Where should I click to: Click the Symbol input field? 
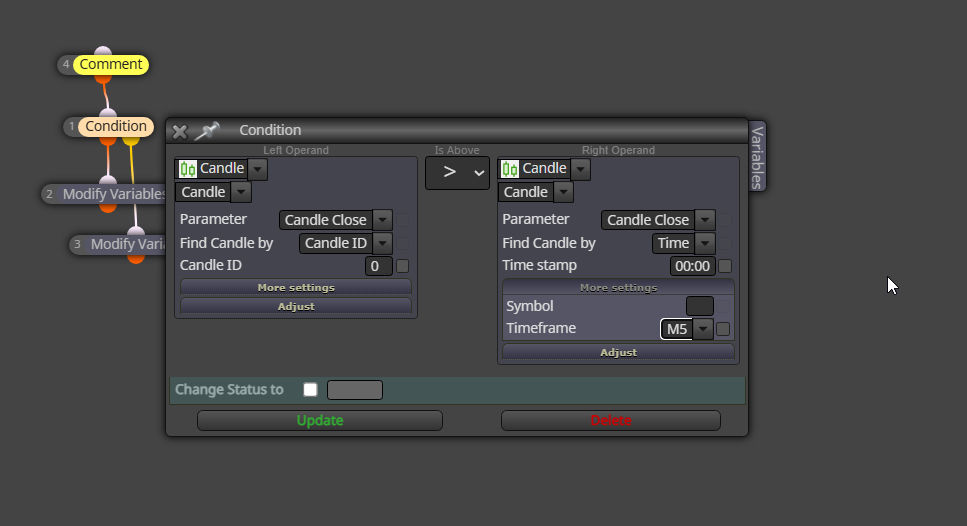[x=700, y=306]
